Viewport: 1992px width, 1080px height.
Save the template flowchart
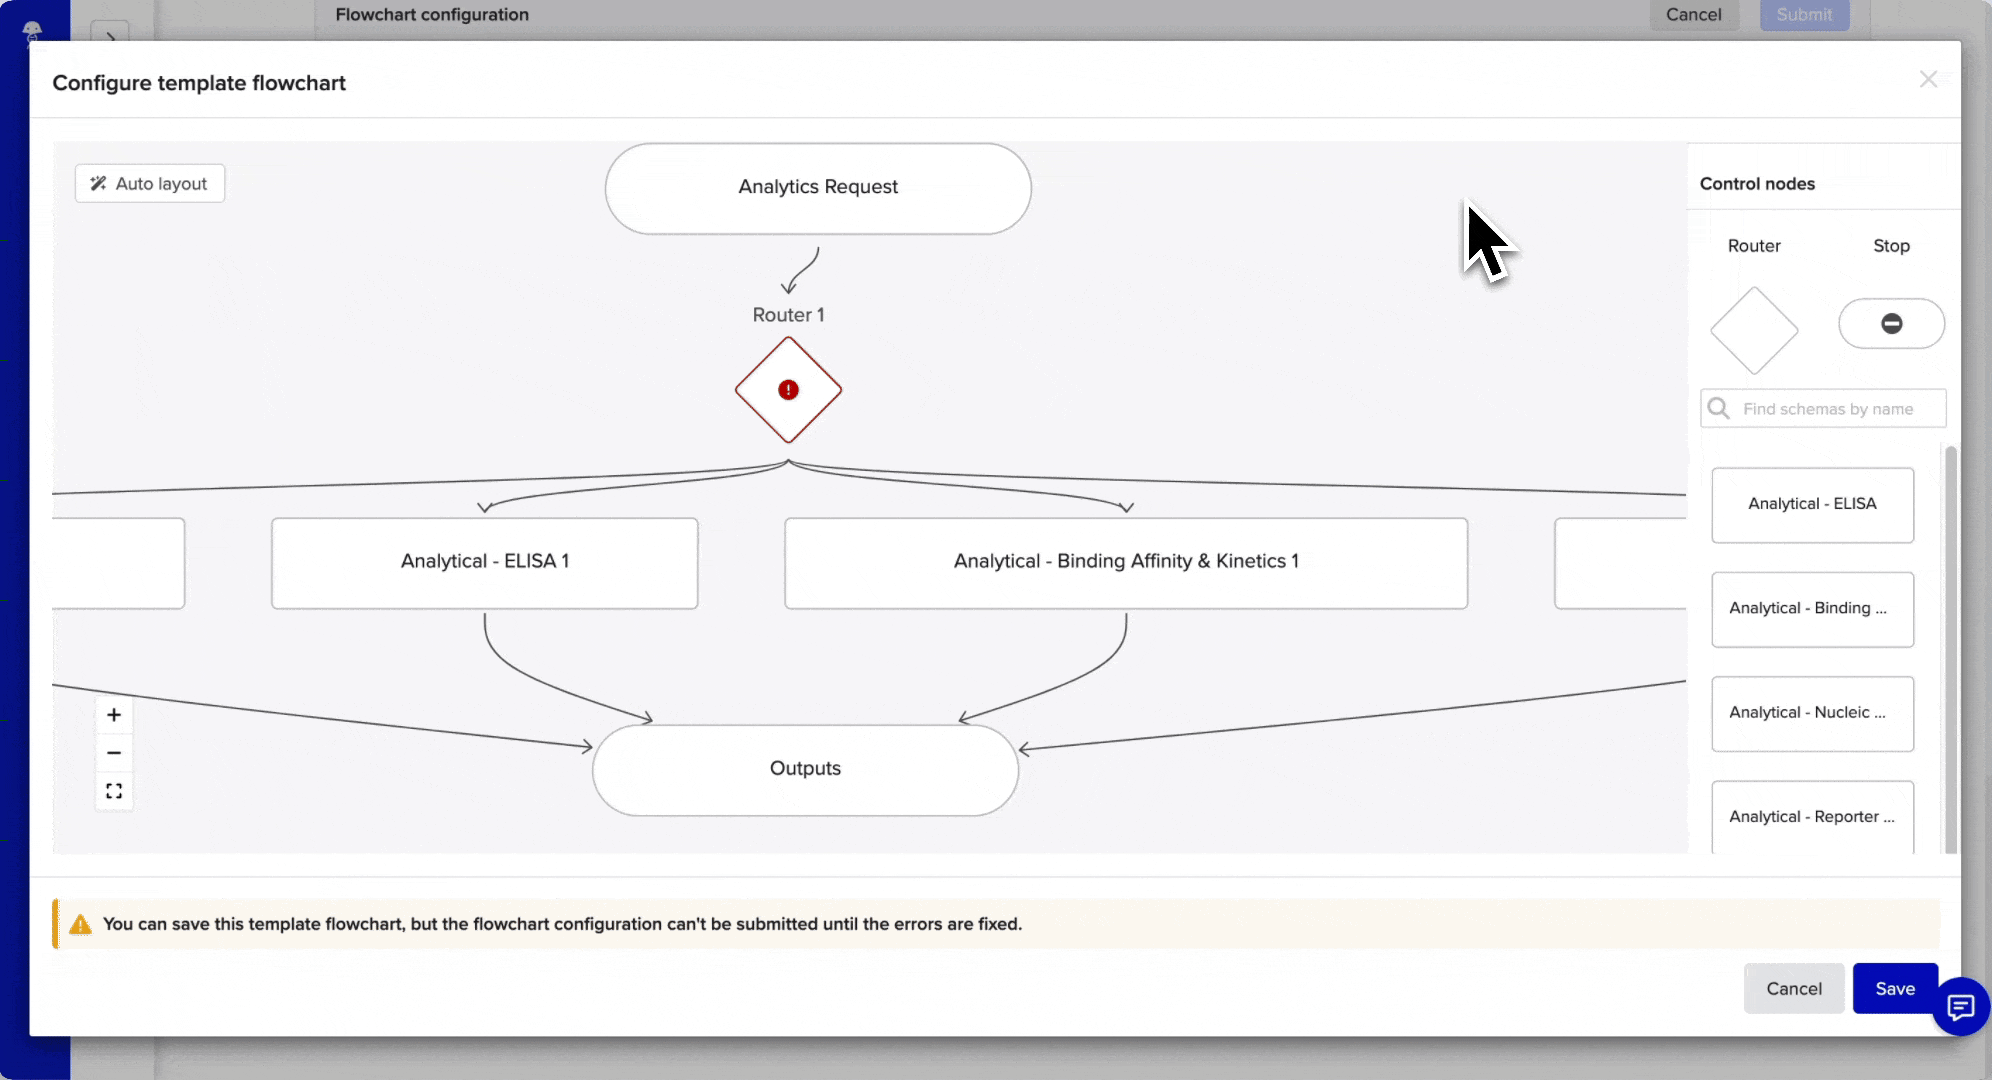point(1894,988)
